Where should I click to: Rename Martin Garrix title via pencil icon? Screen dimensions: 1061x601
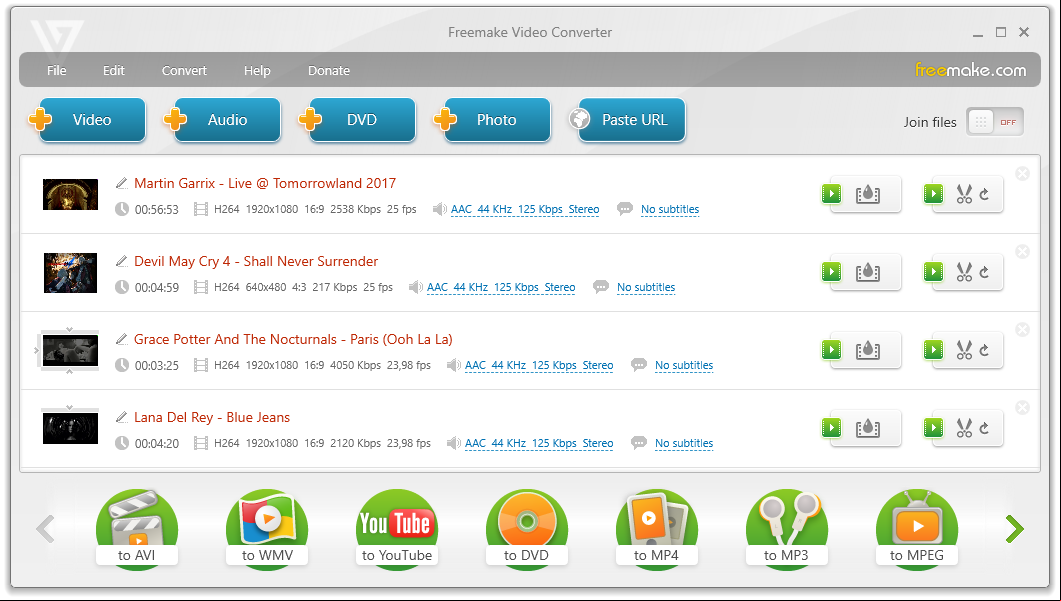click(121, 183)
